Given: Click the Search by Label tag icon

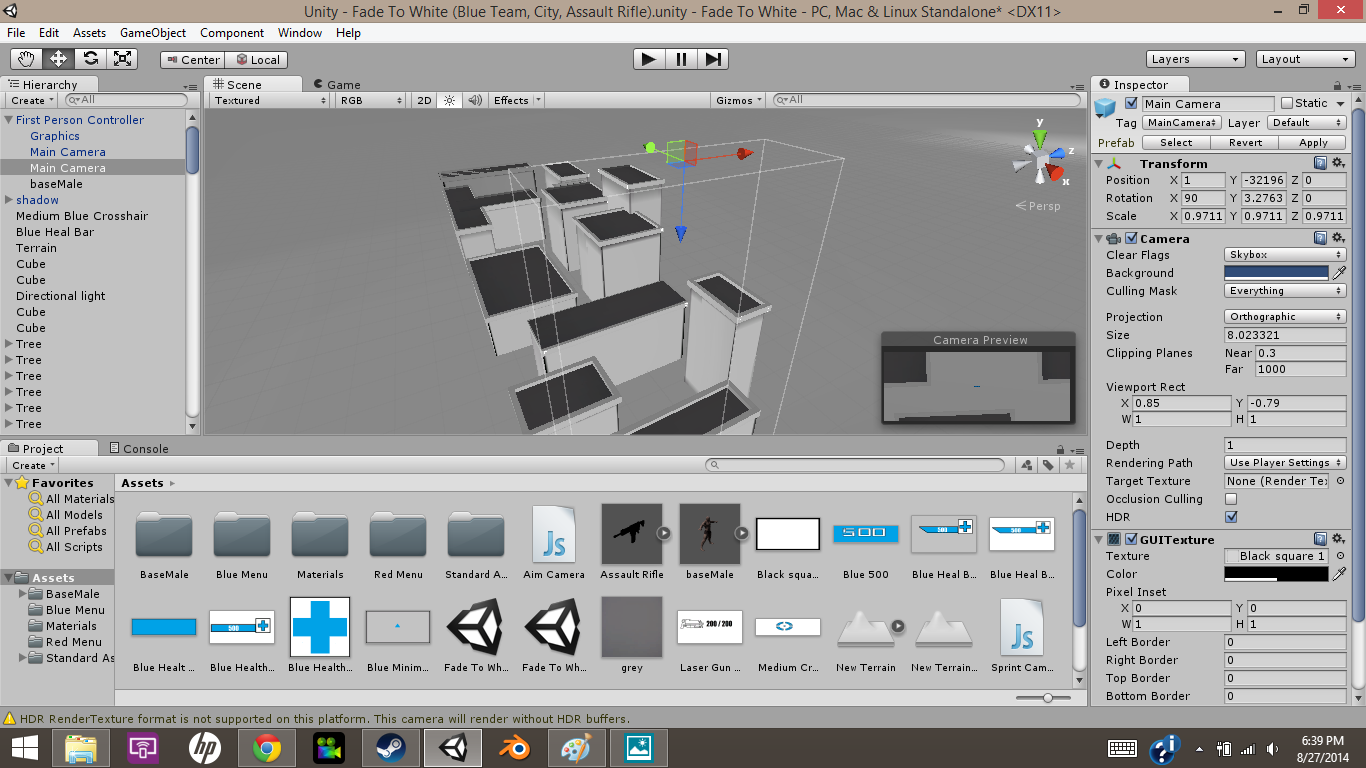Looking at the screenshot, I should click(x=1048, y=465).
